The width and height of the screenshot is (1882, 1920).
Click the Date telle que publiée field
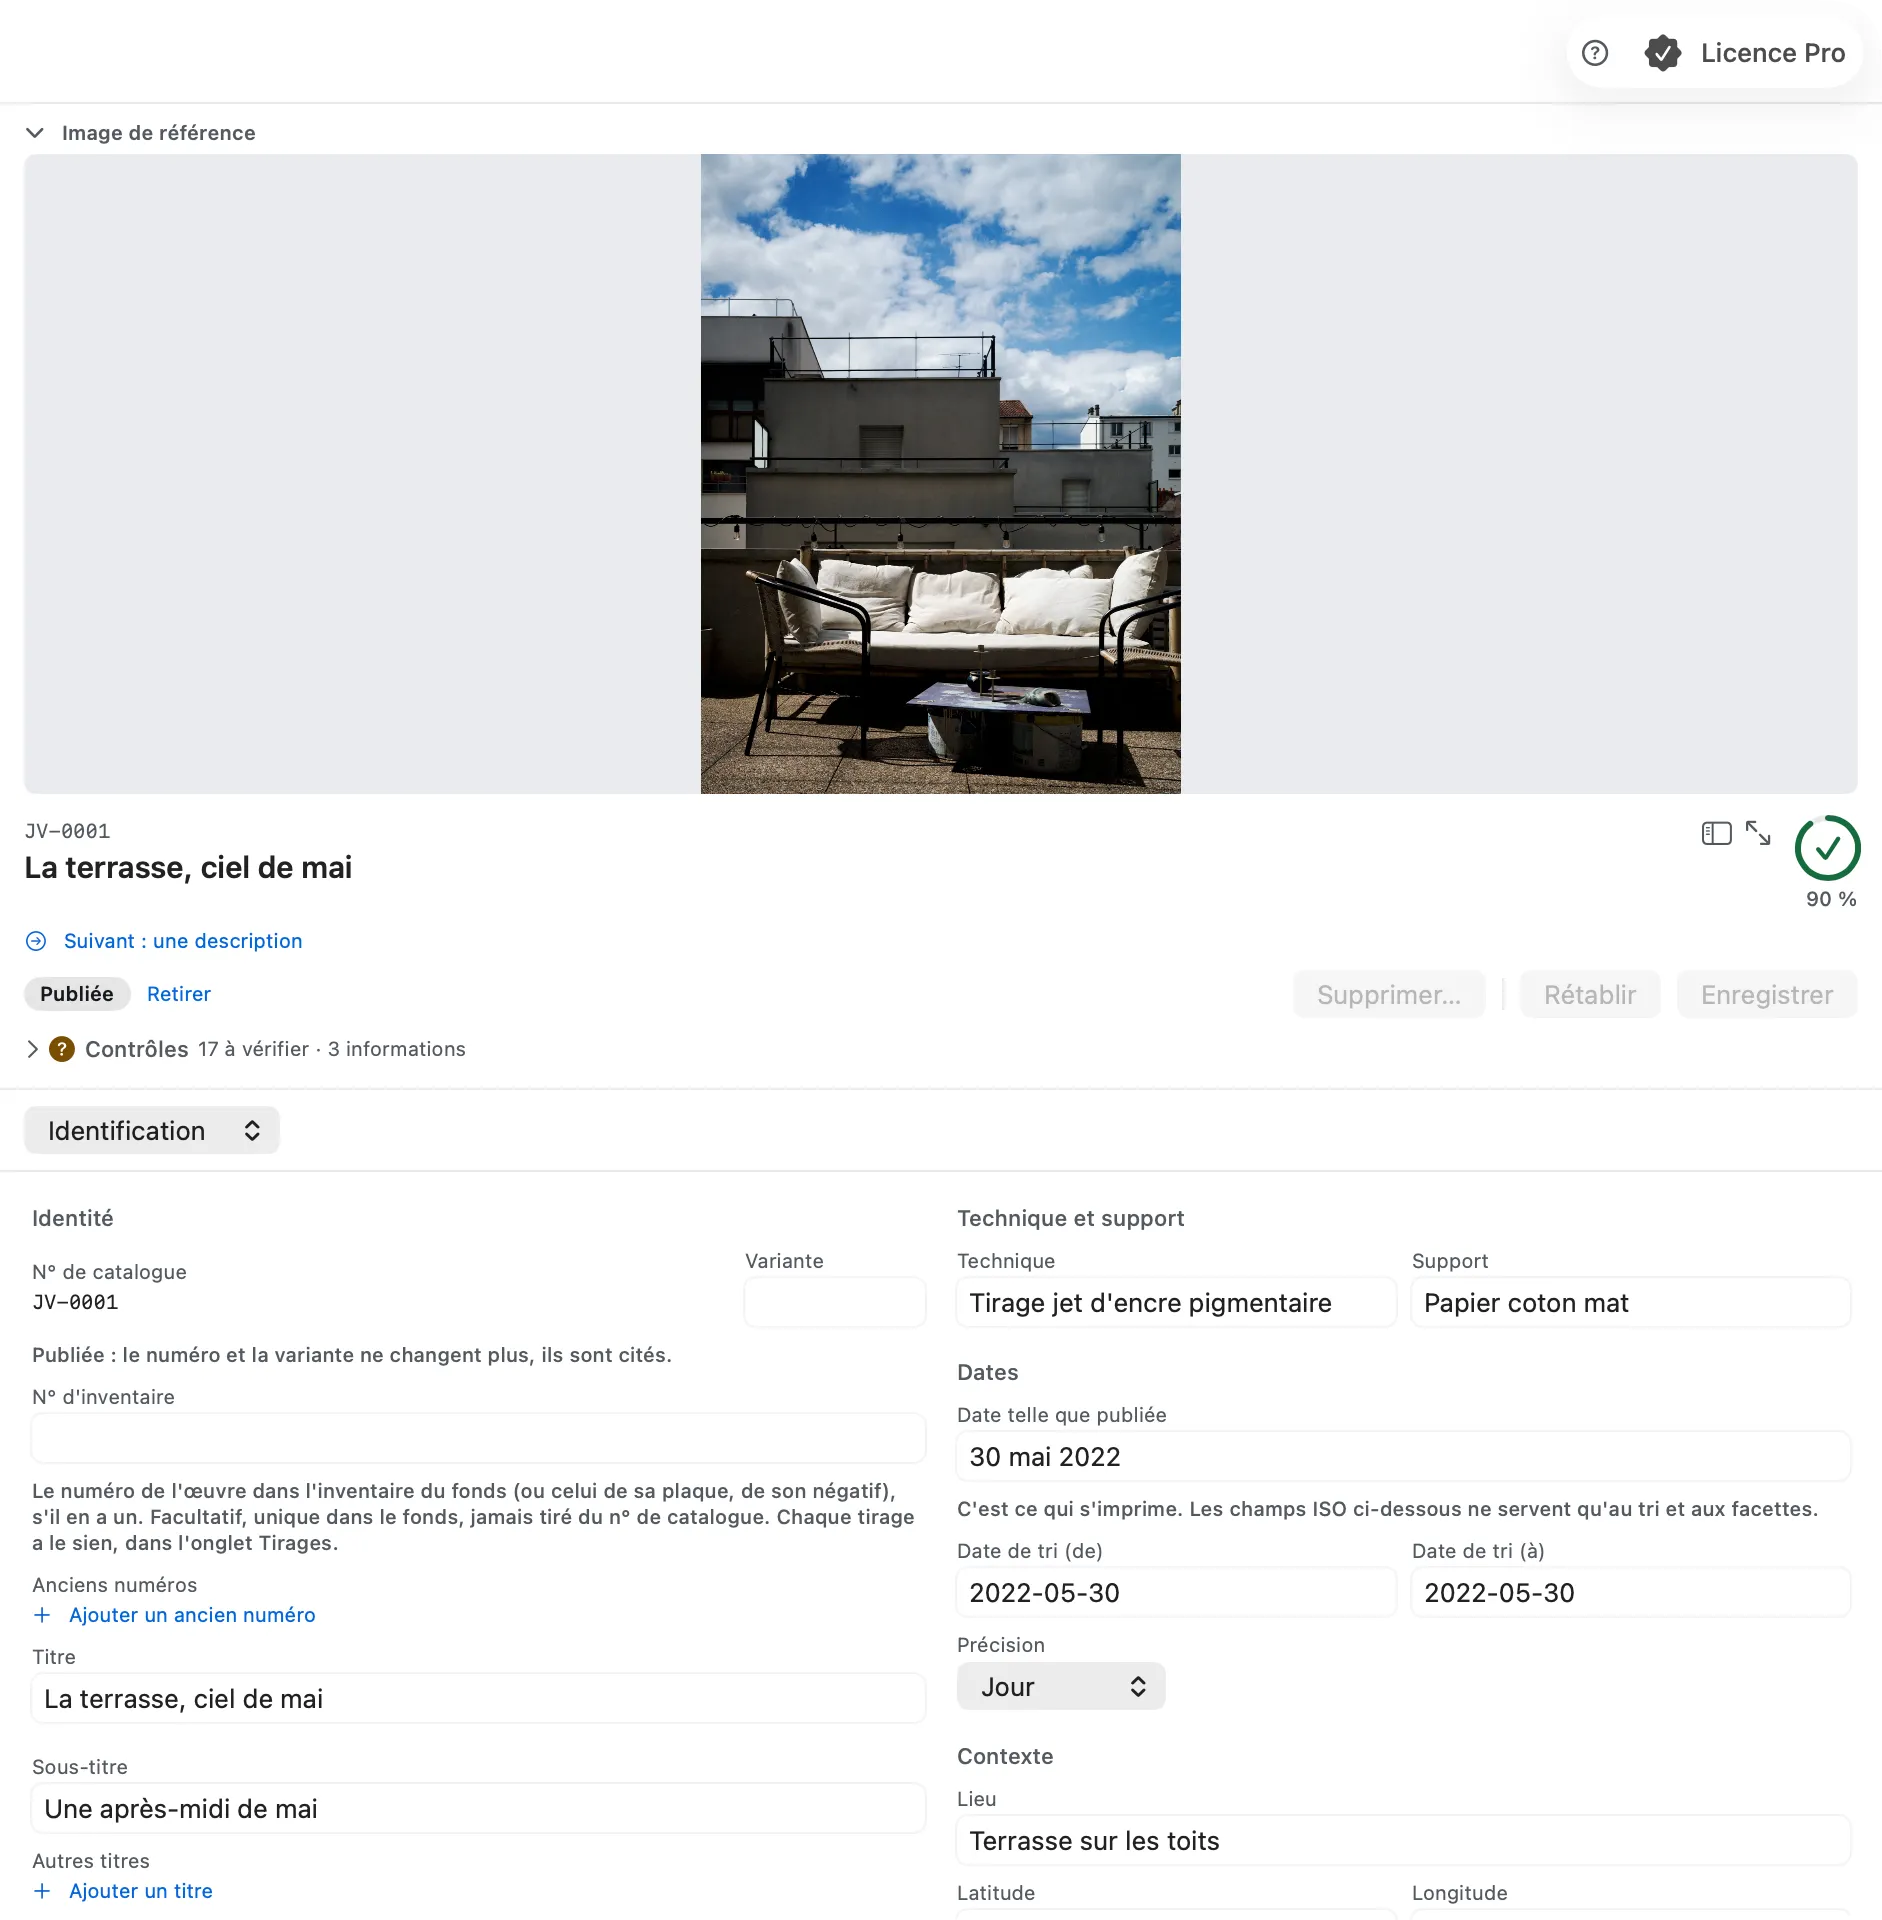pos(1404,1456)
